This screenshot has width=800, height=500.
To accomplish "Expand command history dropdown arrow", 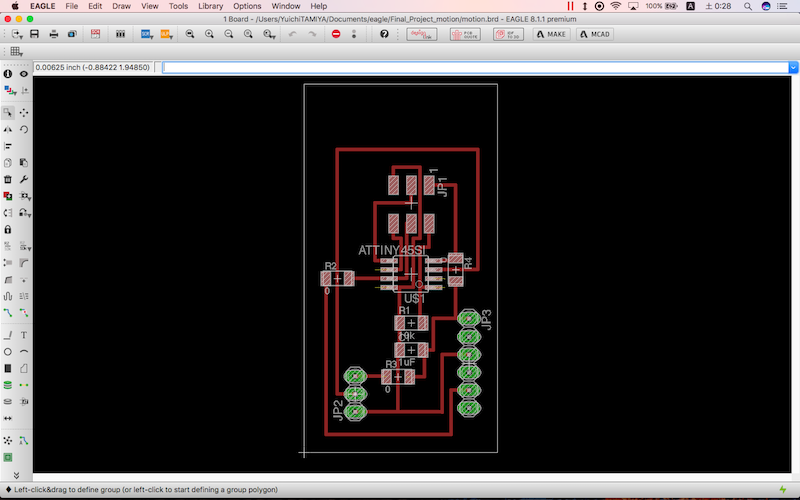I will [x=793, y=67].
